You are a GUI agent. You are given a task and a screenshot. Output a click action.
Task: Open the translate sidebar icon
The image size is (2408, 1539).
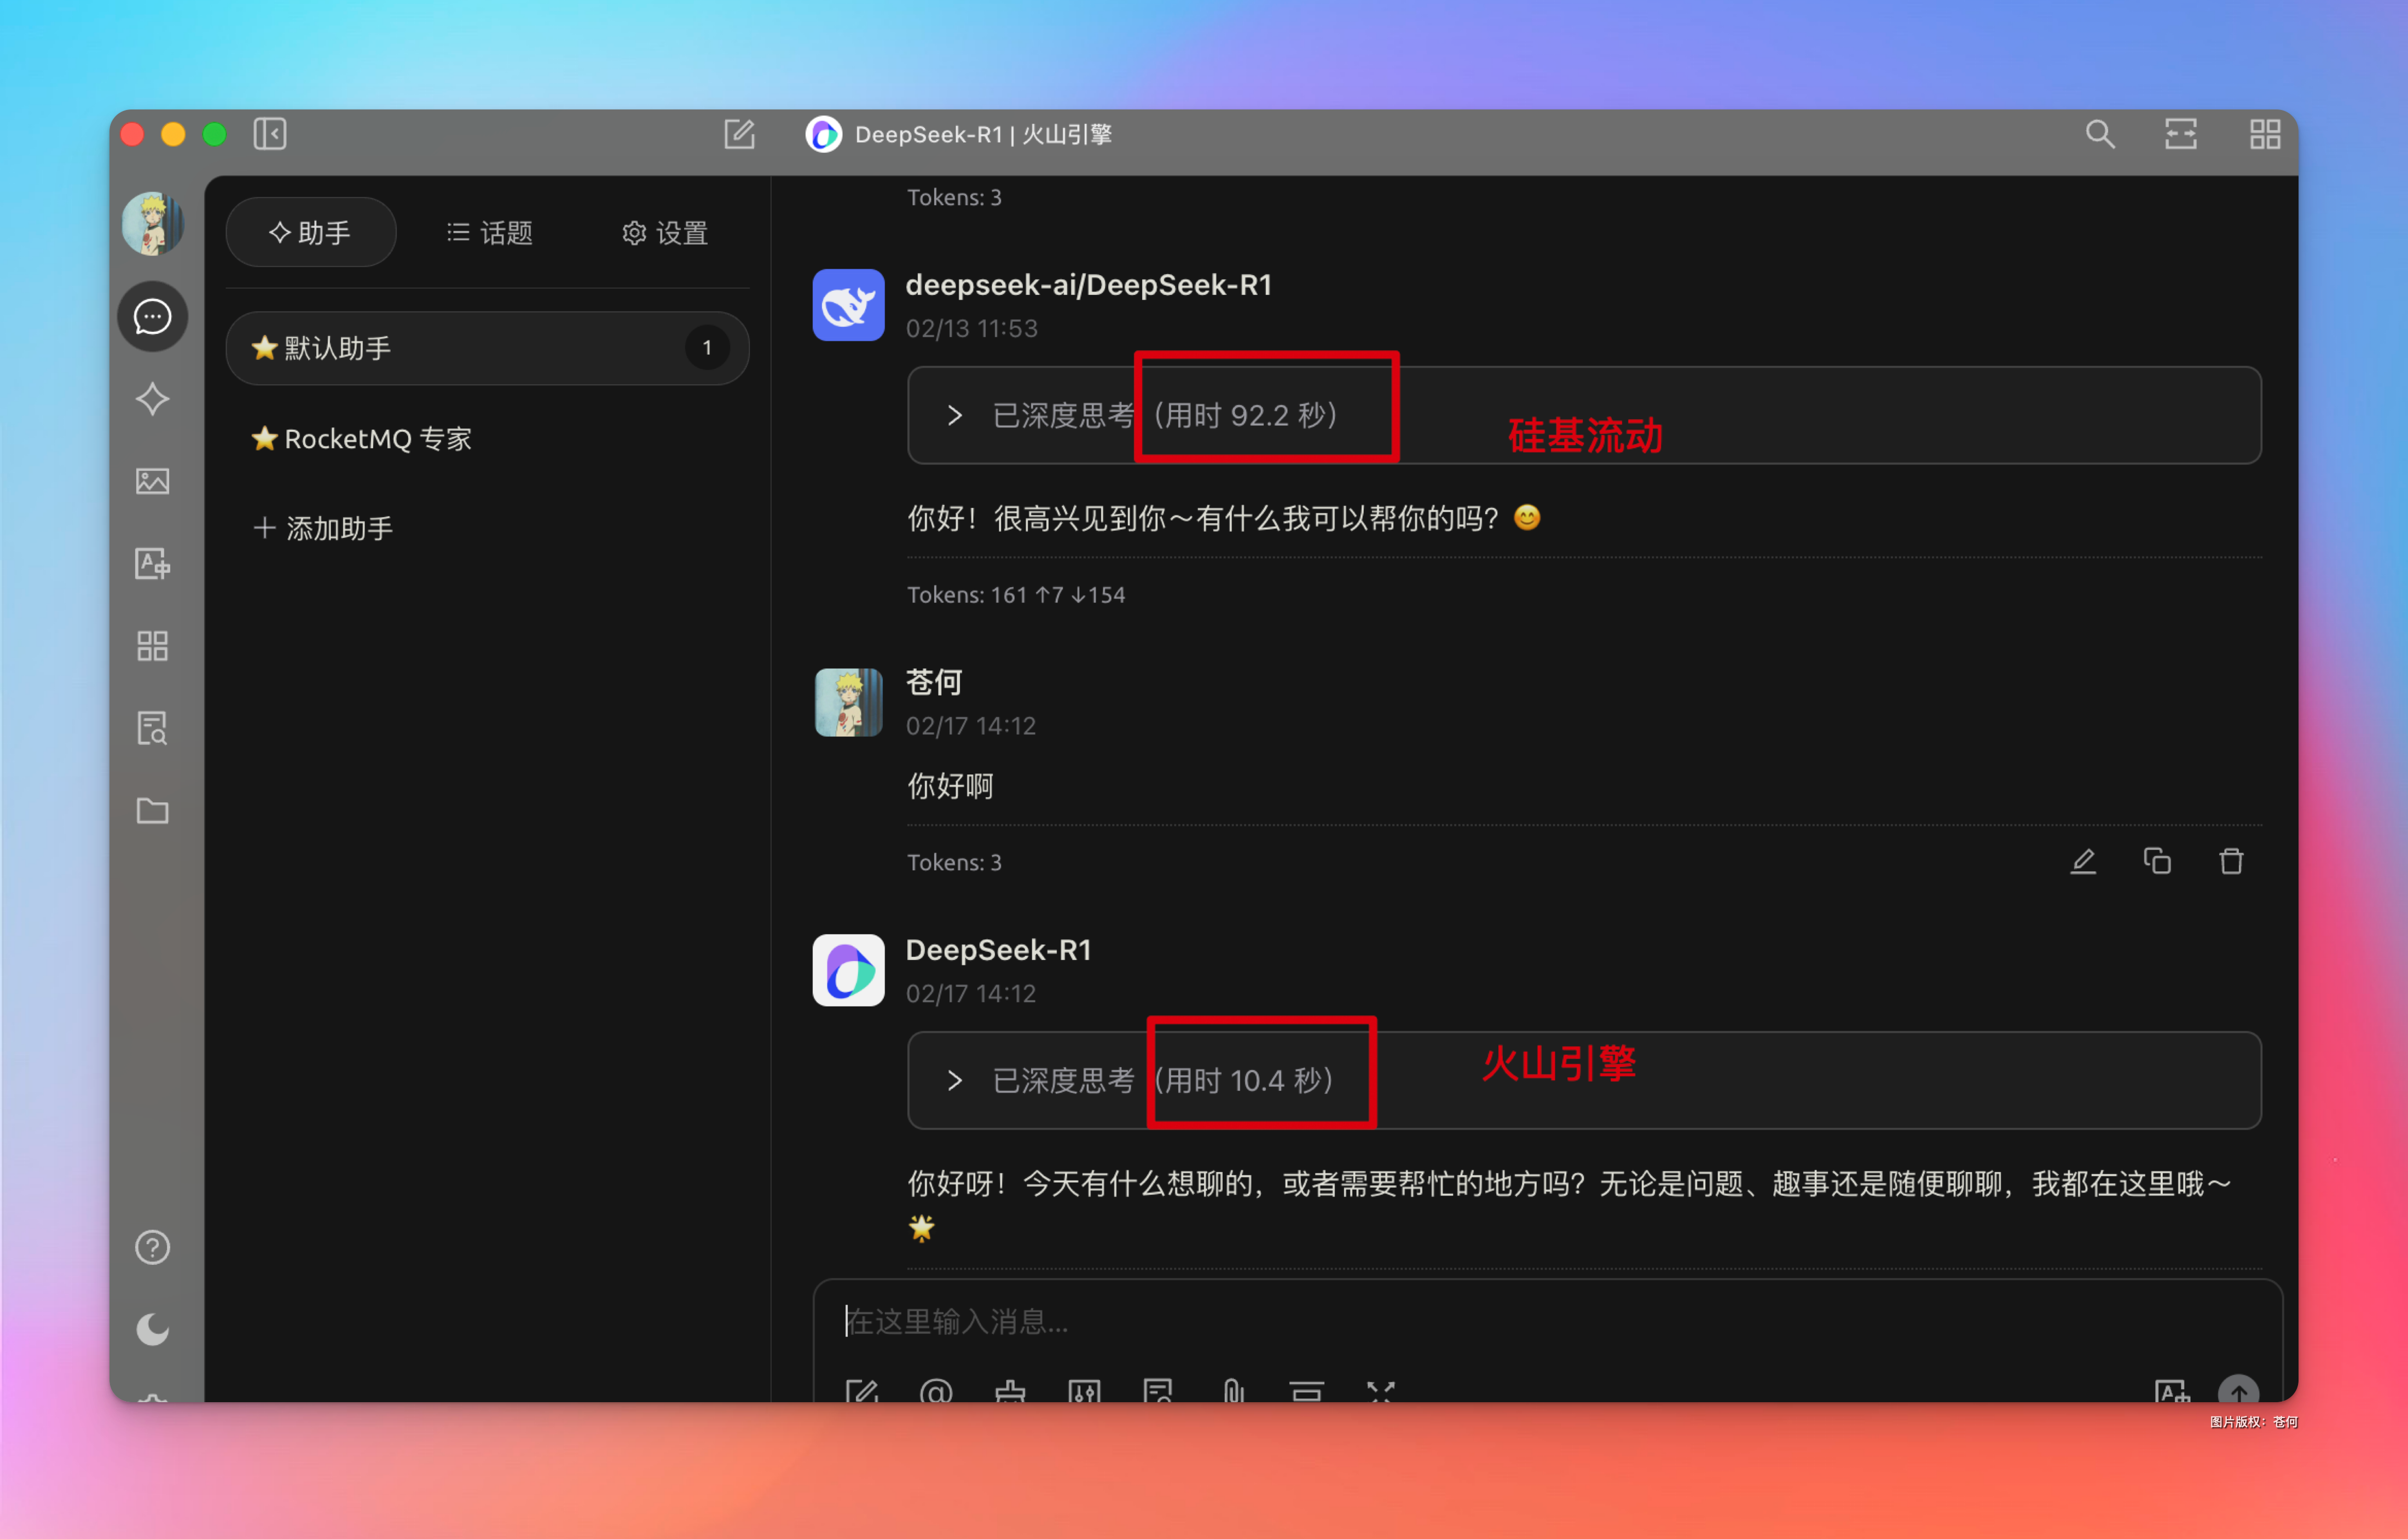tap(152, 563)
